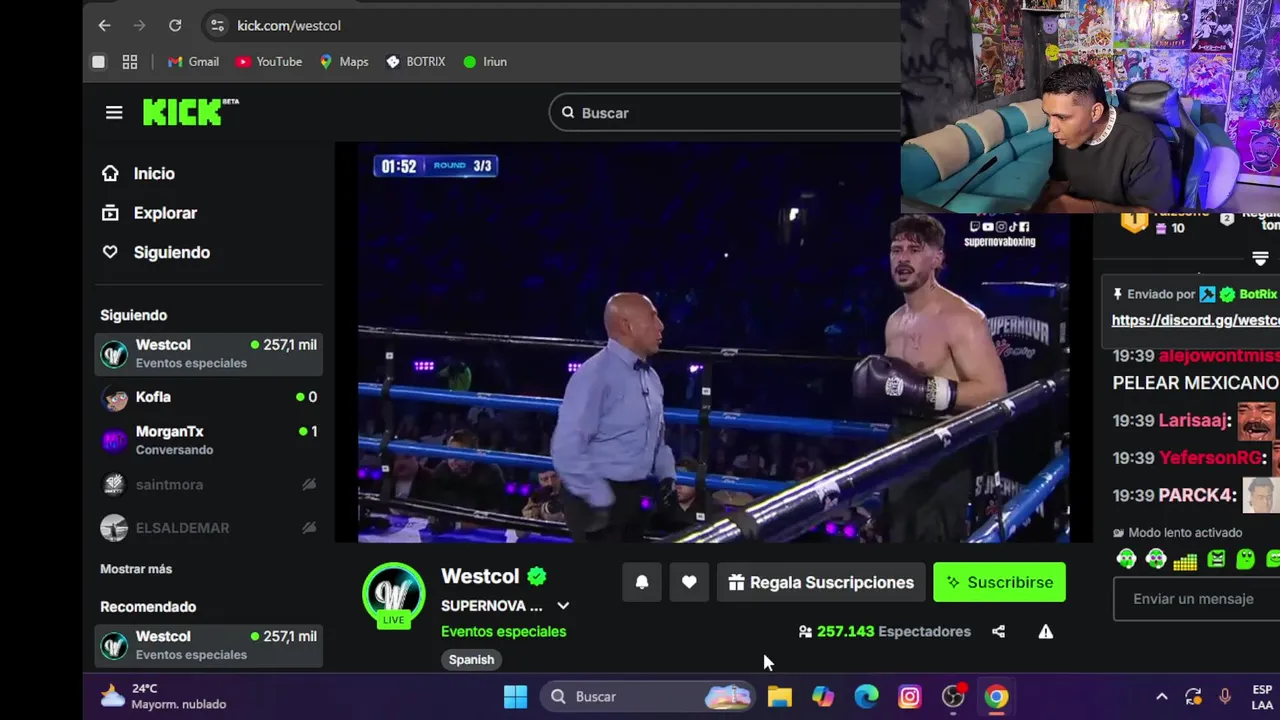Report the stream using the warning icon

(1045, 631)
